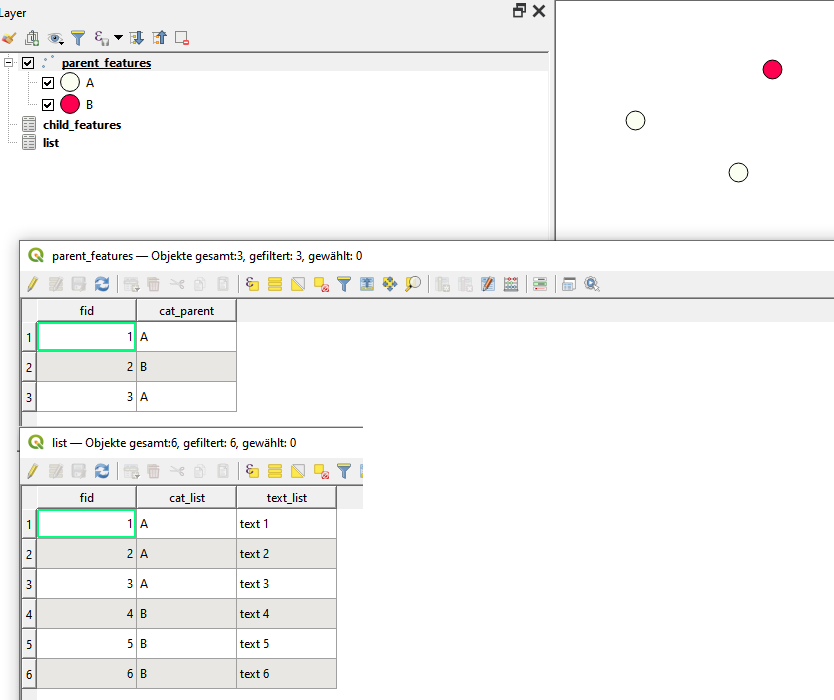Viewport: 834px width, 700px height.
Task: Collapse all layers in the Layers panel
Action: pyautogui.click(x=160, y=37)
